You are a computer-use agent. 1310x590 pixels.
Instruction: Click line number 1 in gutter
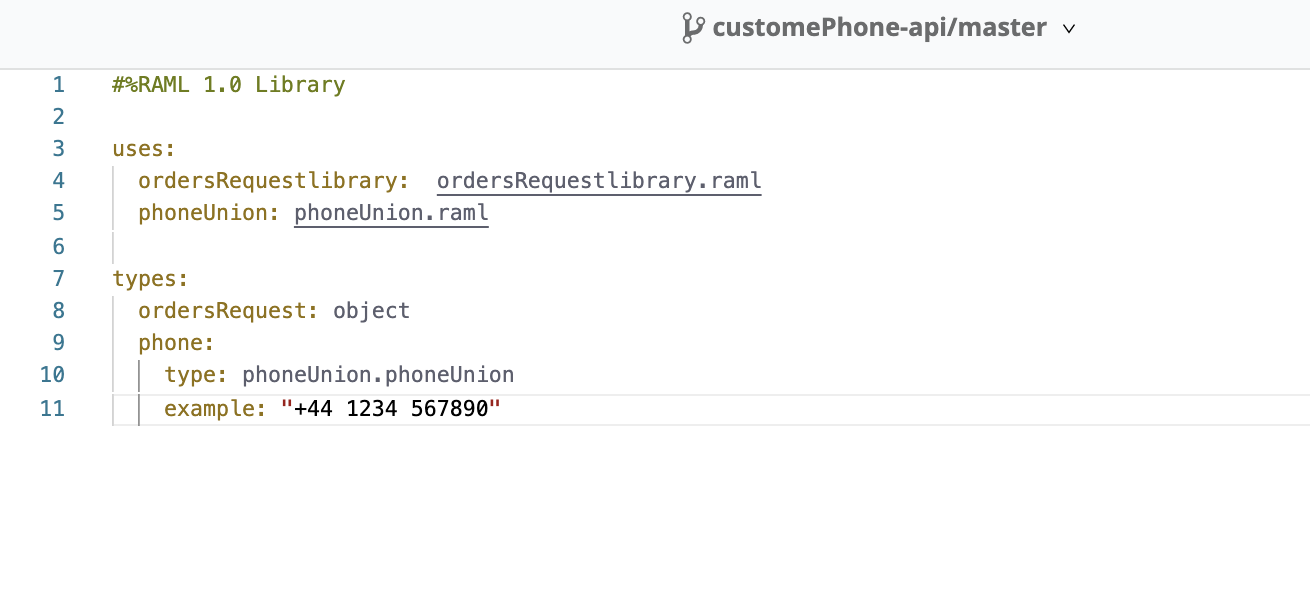58,85
